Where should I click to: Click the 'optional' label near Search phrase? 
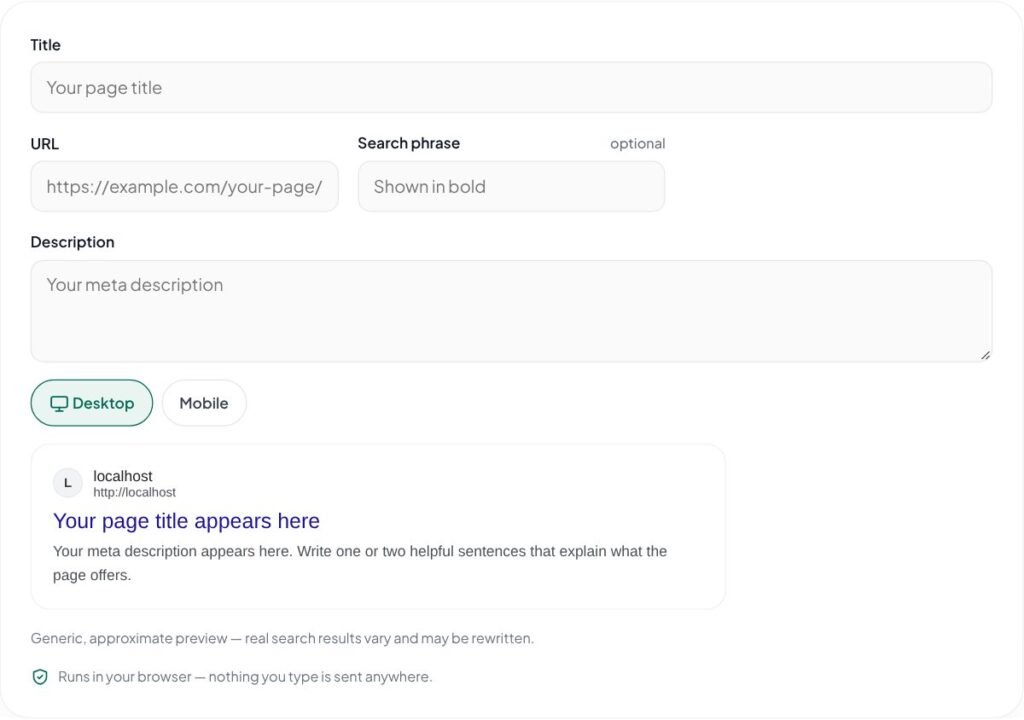pos(637,144)
